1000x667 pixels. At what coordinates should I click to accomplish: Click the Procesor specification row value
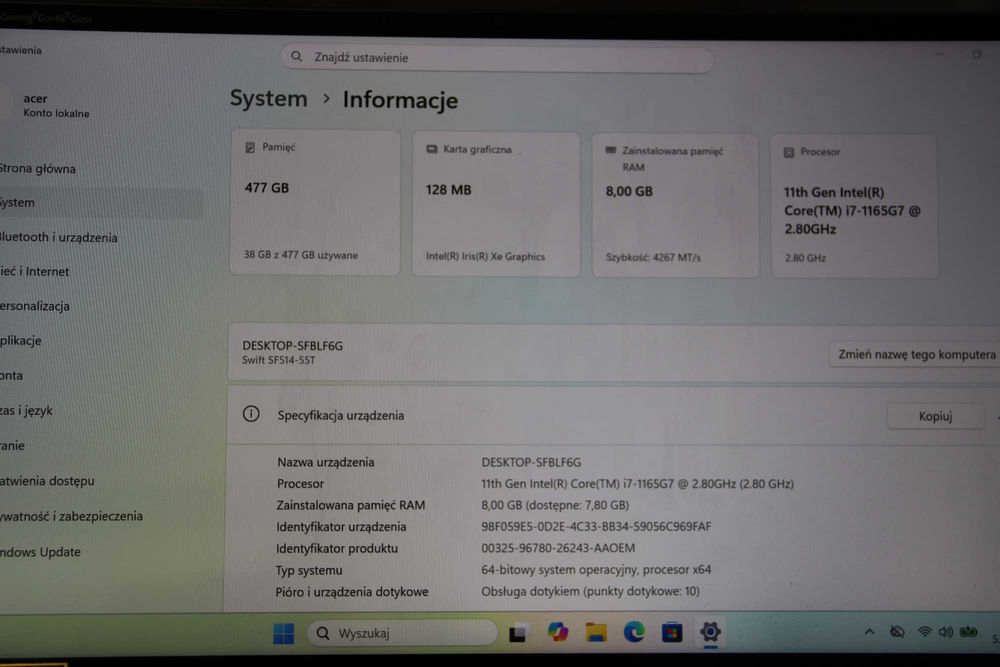[637, 484]
